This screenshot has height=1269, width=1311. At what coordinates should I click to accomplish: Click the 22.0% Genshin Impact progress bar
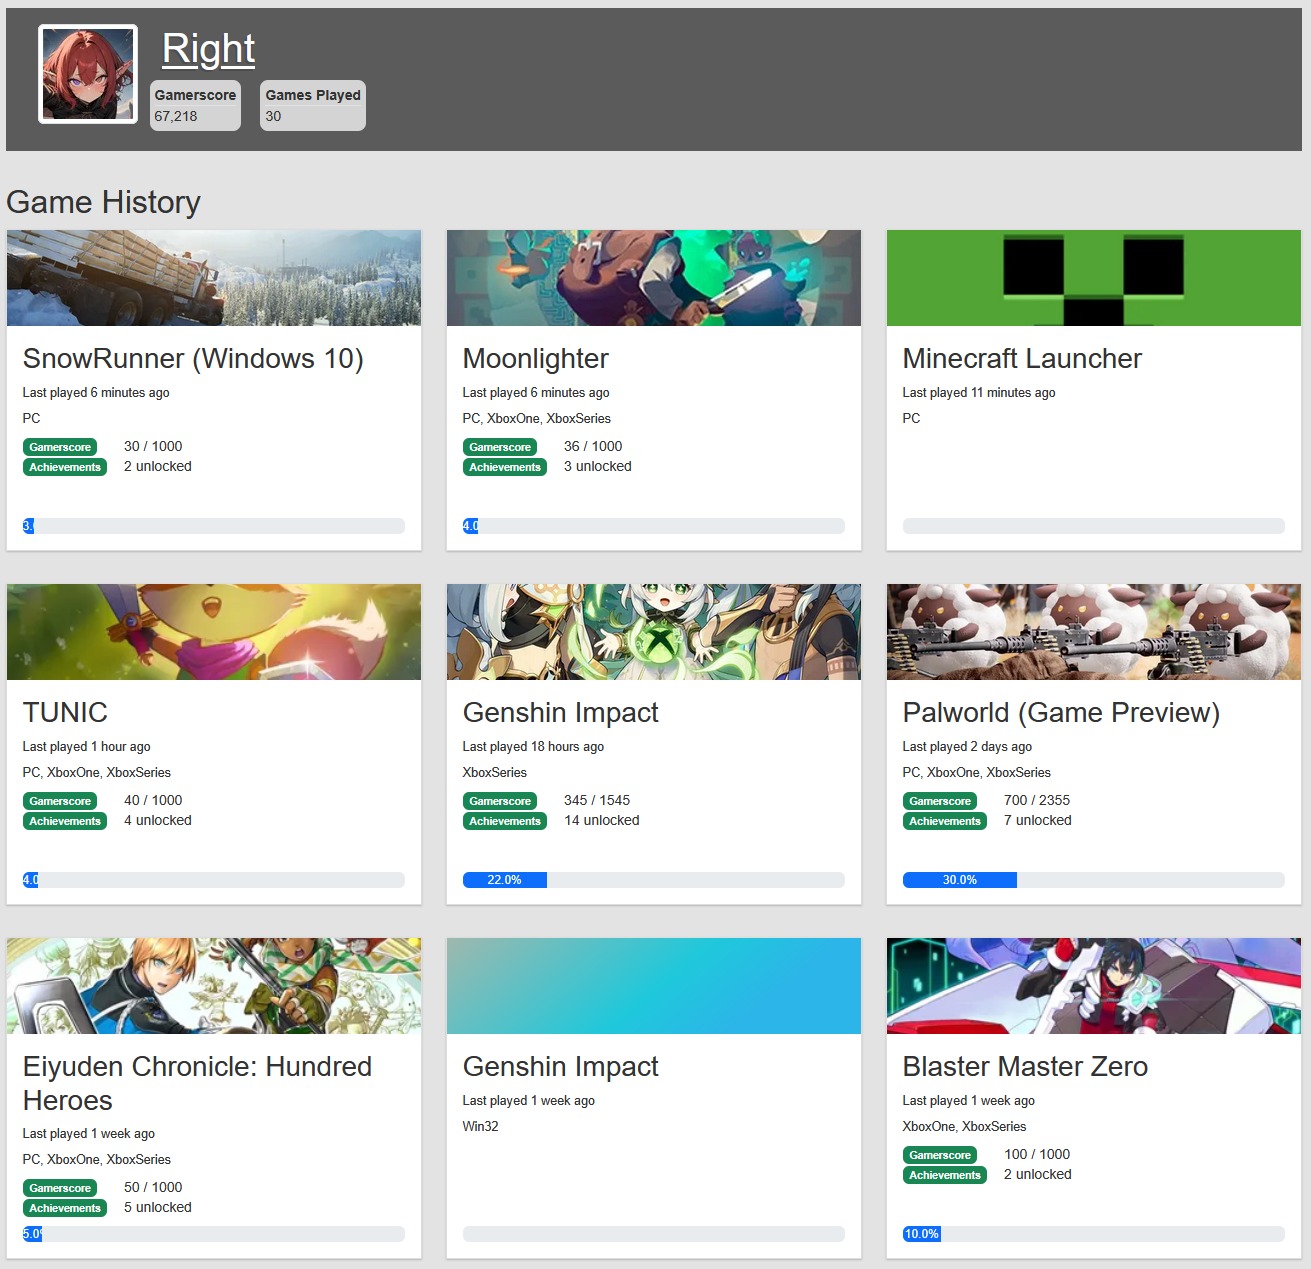pos(654,880)
